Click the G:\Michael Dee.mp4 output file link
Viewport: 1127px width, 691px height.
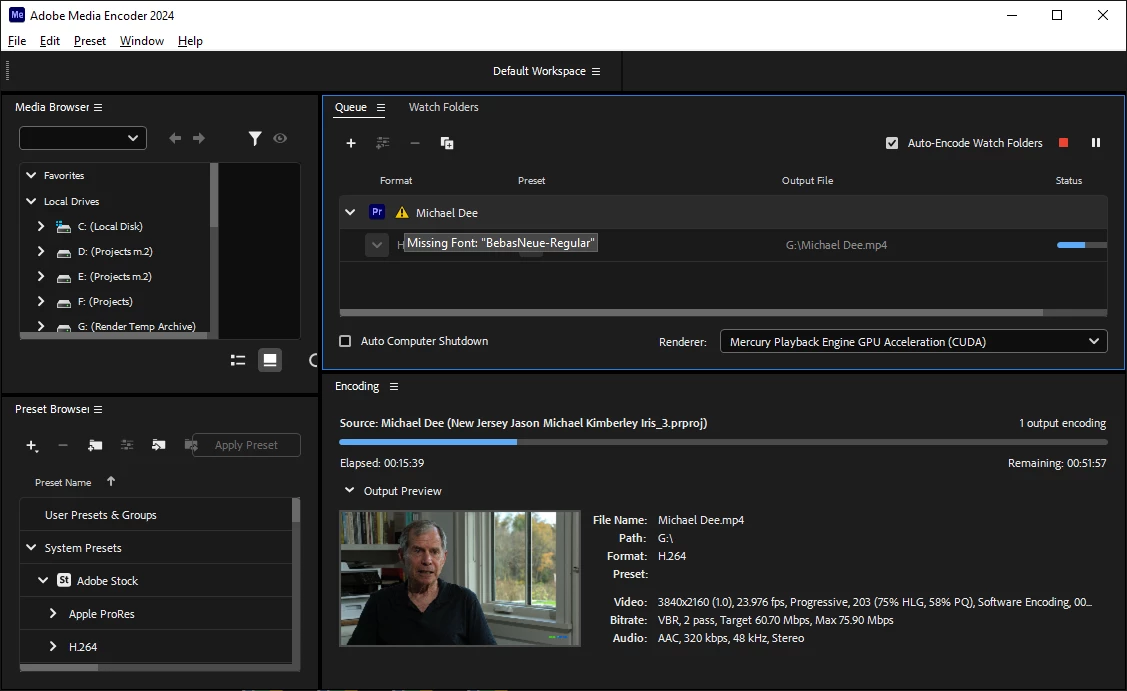point(836,245)
